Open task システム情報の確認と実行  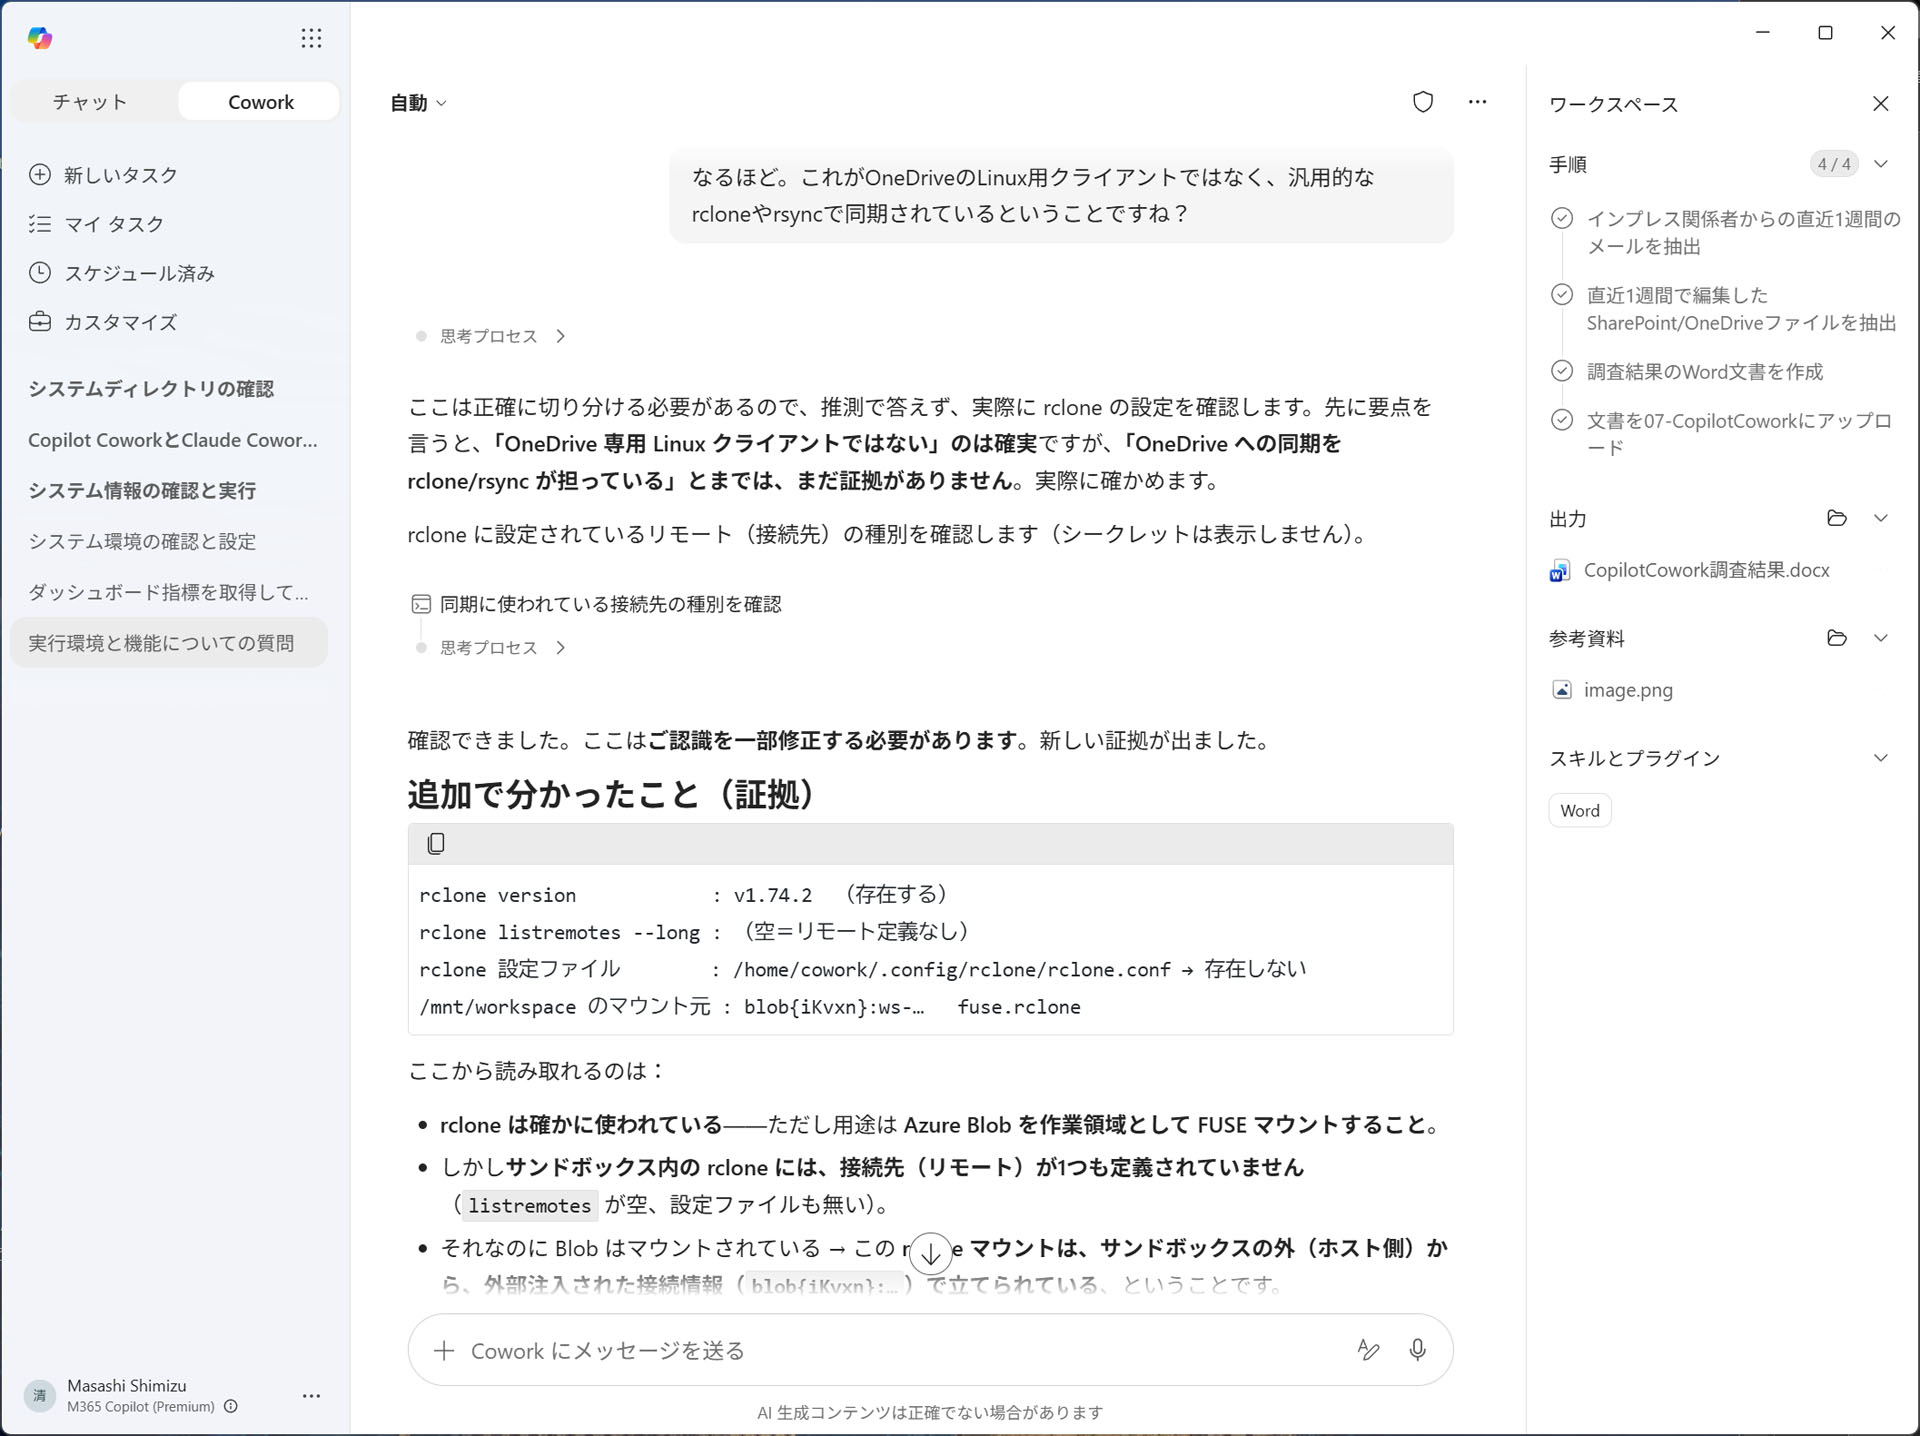[142, 491]
